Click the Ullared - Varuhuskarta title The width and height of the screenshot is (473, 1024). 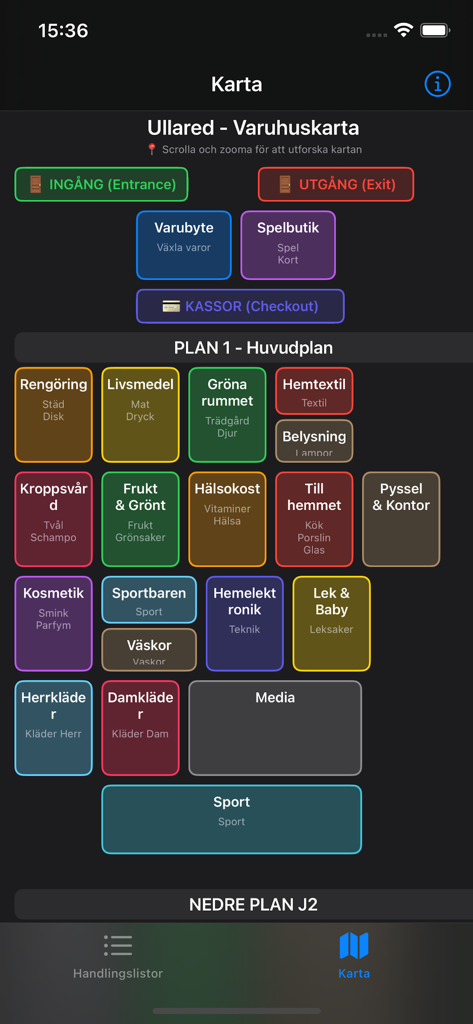[x=253, y=127]
